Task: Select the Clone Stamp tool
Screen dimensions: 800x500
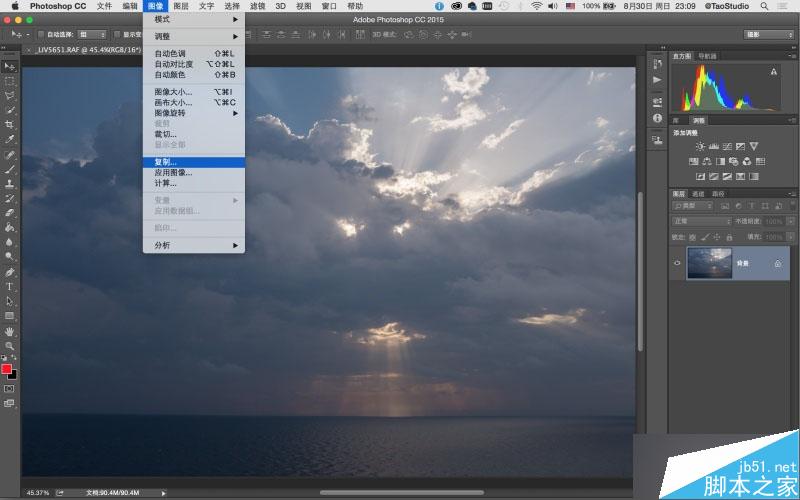Action: point(9,184)
